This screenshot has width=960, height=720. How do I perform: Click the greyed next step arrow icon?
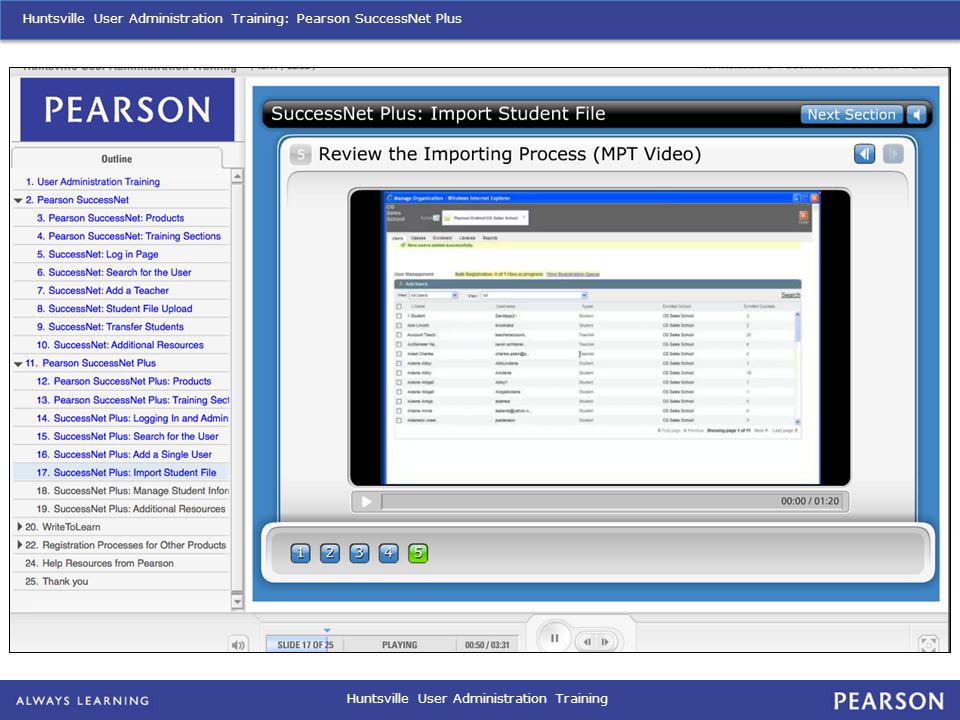(893, 154)
